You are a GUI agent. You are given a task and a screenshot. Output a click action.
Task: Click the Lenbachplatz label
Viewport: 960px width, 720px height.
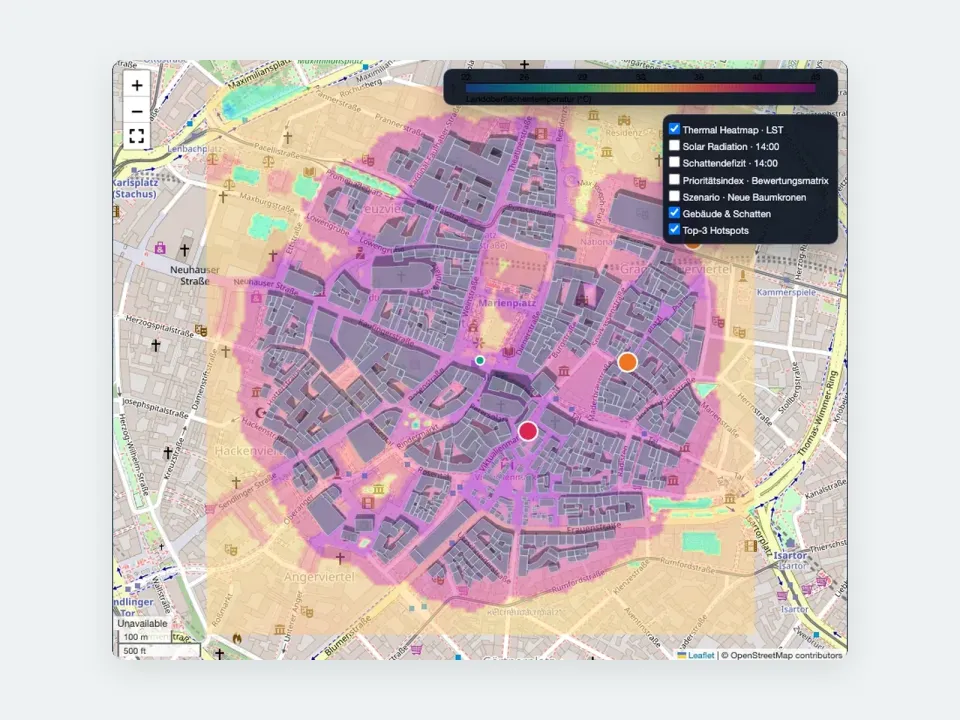(195, 149)
